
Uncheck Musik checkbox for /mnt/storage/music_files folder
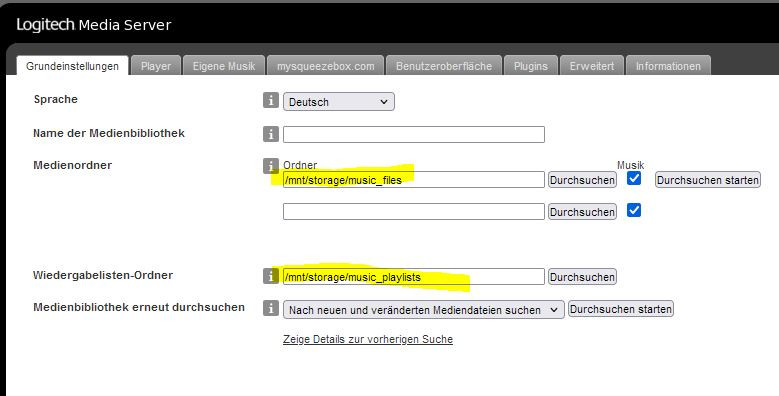[x=633, y=178]
